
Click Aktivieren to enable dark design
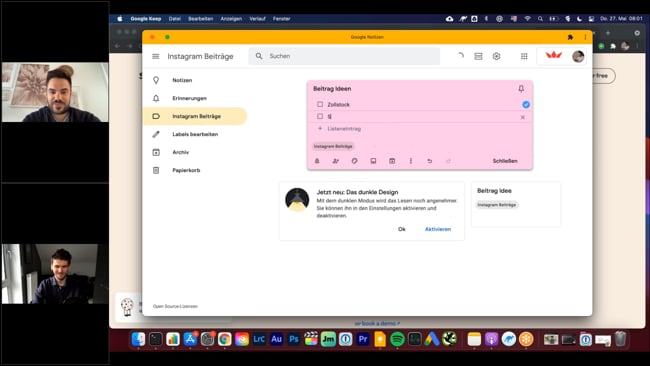pos(438,229)
